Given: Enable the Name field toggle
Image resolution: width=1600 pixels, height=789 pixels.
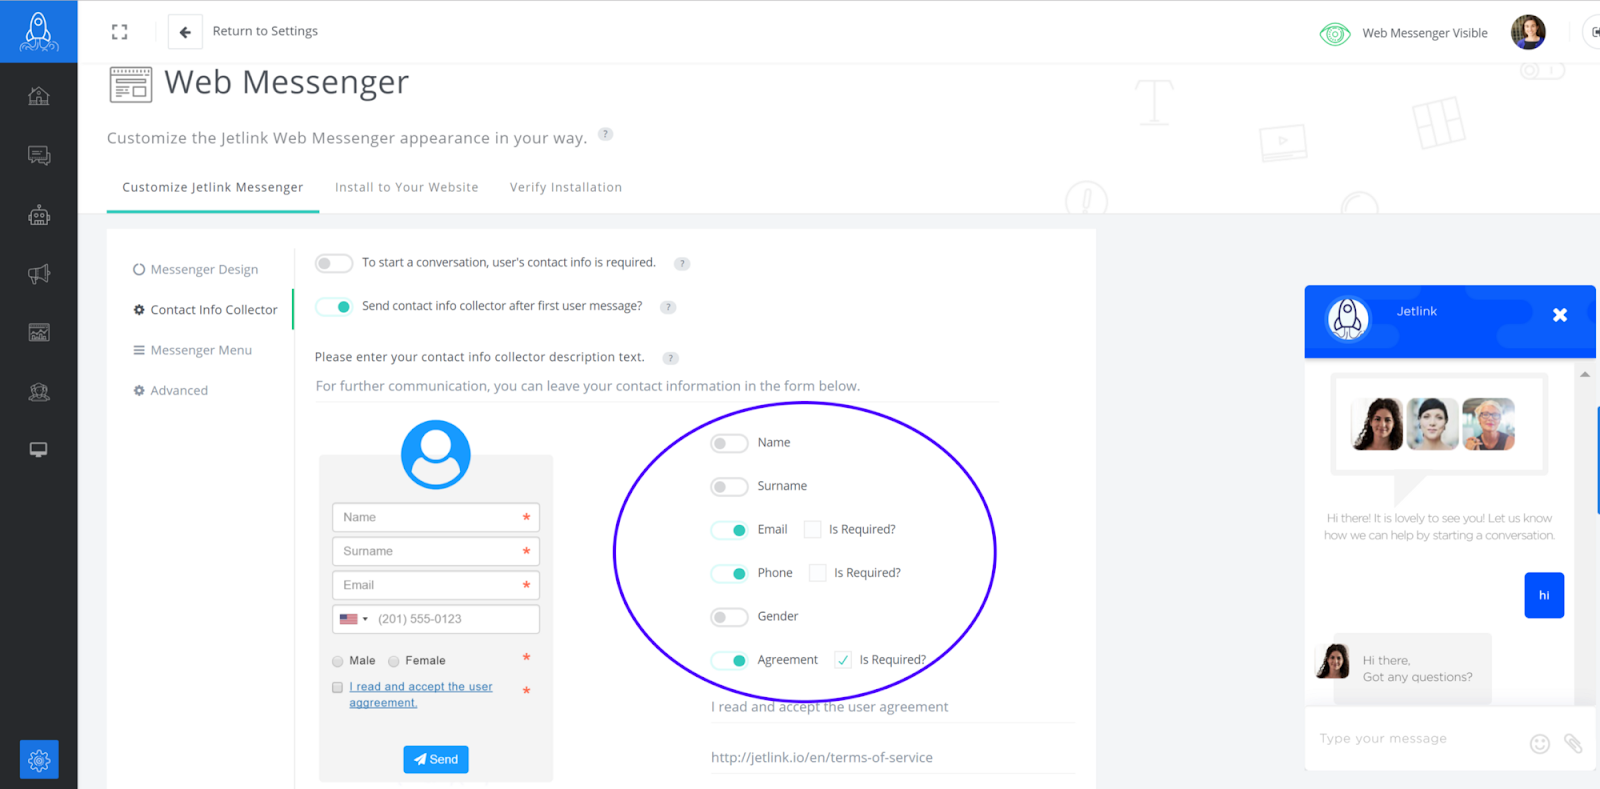Looking at the screenshot, I should [729, 443].
